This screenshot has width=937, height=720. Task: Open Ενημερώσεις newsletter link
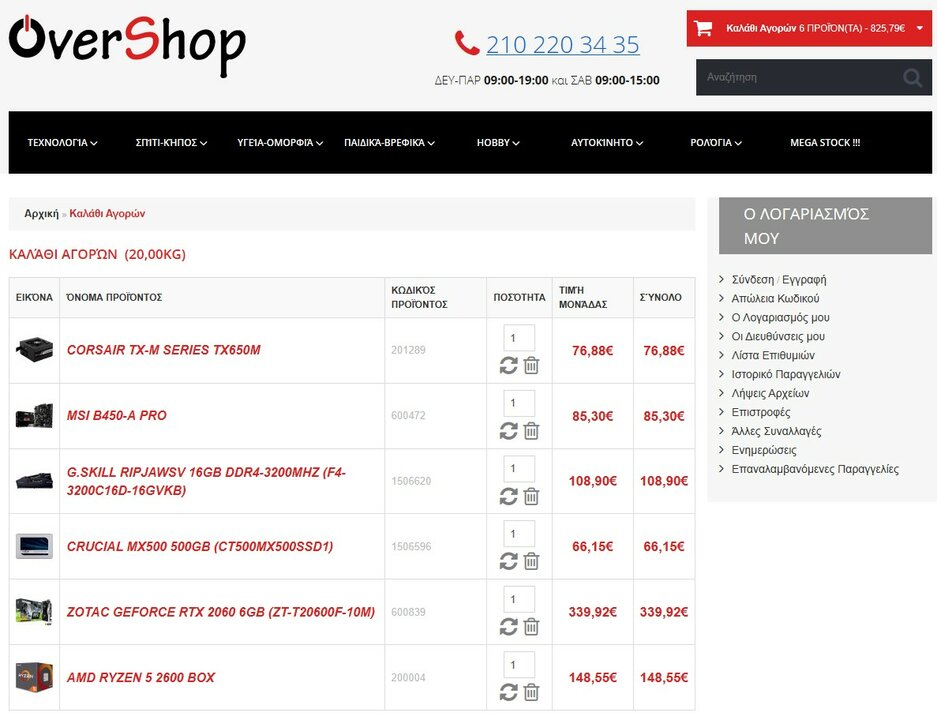764,450
